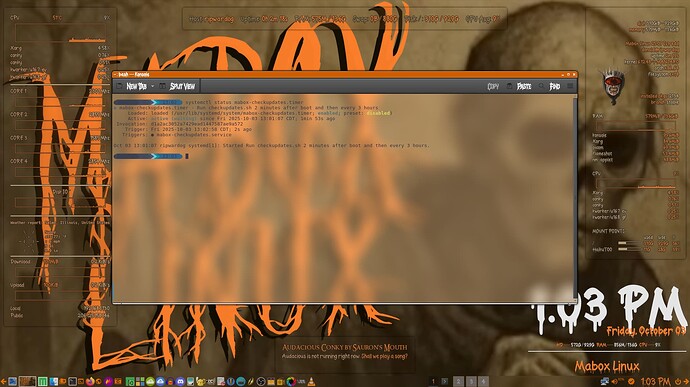This screenshot has width=690, height=387.
Task: Click the 'Mabox Linux' label near clock
Action: click(607, 366)
